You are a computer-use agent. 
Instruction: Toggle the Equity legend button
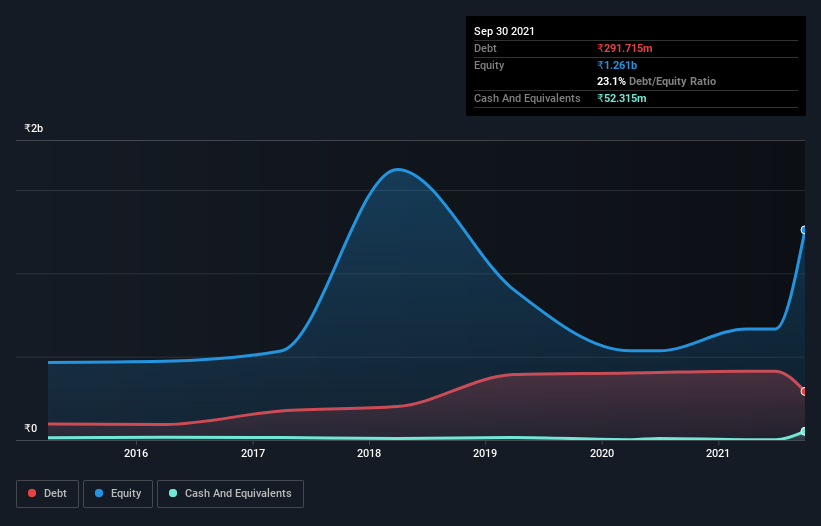point(118,494)
